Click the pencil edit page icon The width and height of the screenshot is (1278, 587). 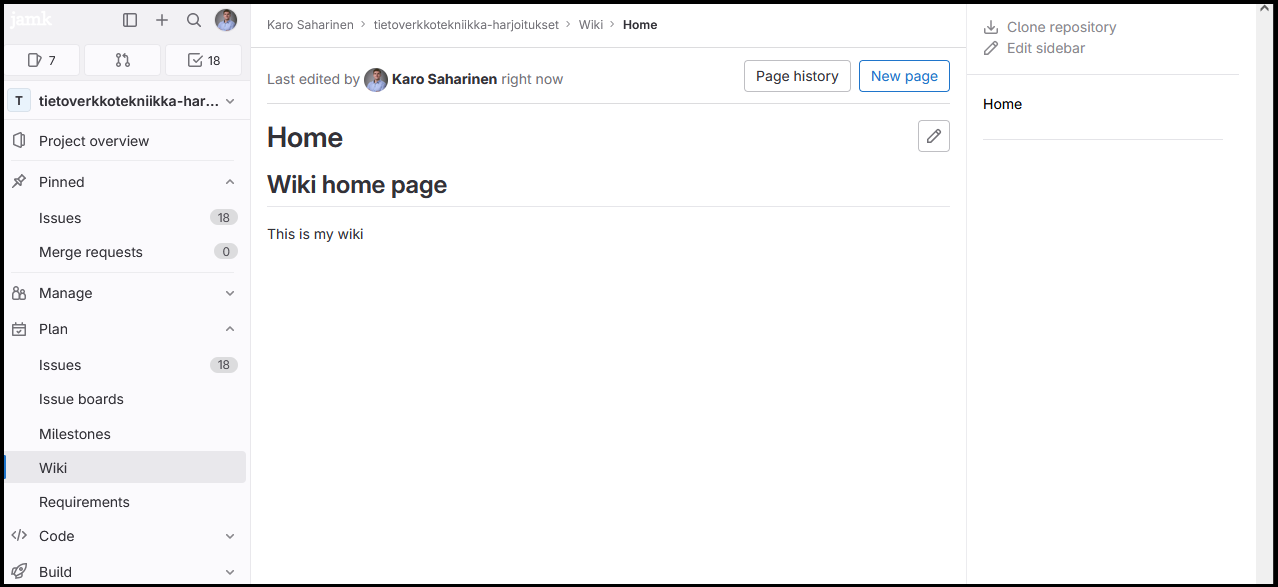click(933, 136)
